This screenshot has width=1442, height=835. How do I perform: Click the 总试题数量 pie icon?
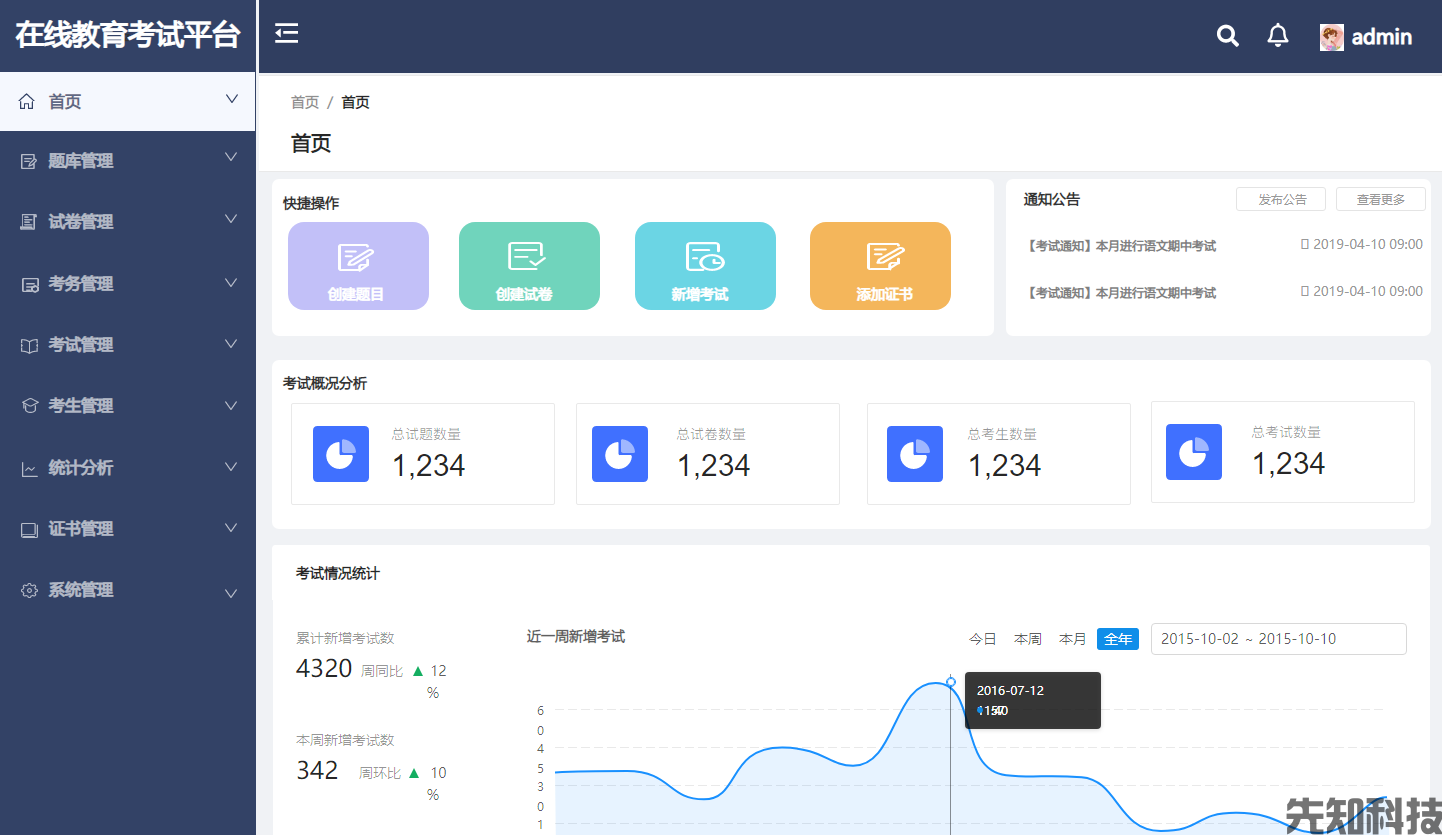pos(341,454)
